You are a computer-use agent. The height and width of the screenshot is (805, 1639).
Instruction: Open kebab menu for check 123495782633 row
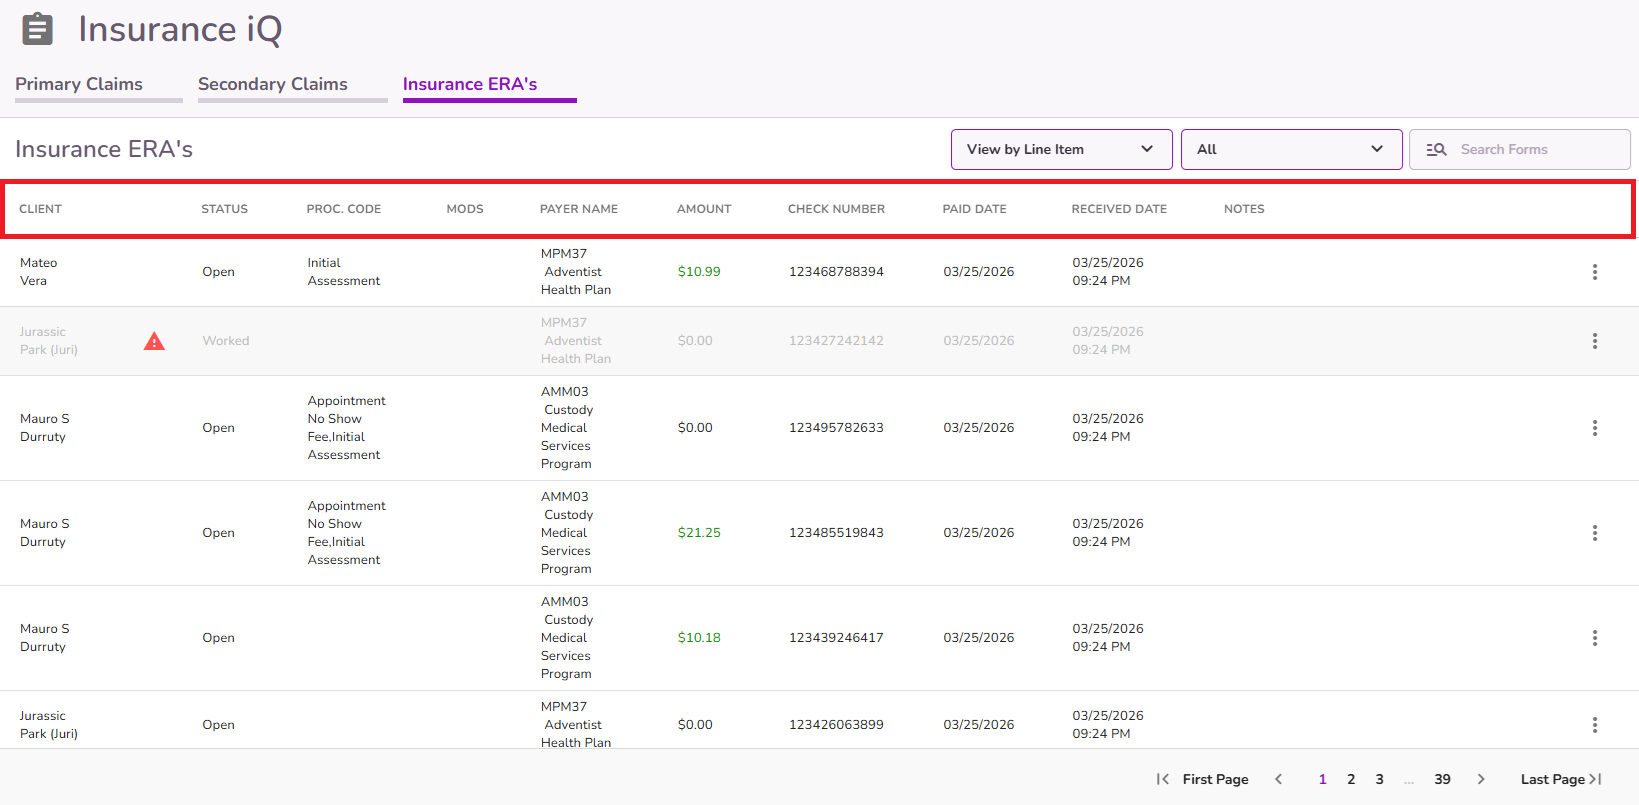(x=1594, y=428)
